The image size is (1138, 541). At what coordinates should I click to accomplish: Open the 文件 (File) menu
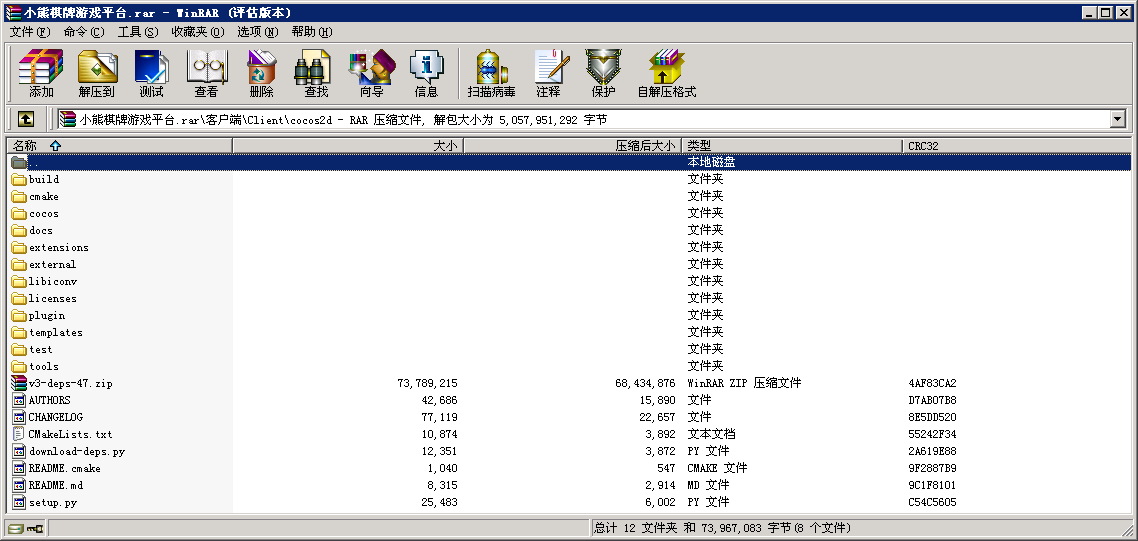tap(28, 32)
